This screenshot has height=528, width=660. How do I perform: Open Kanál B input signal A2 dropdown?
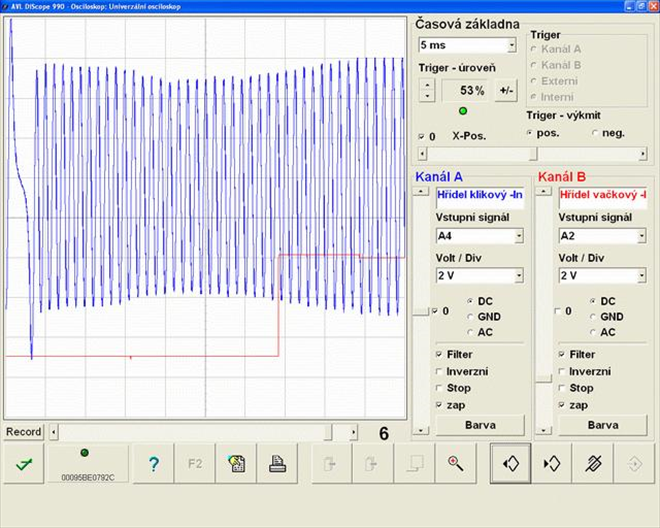[x=640, y=236]
